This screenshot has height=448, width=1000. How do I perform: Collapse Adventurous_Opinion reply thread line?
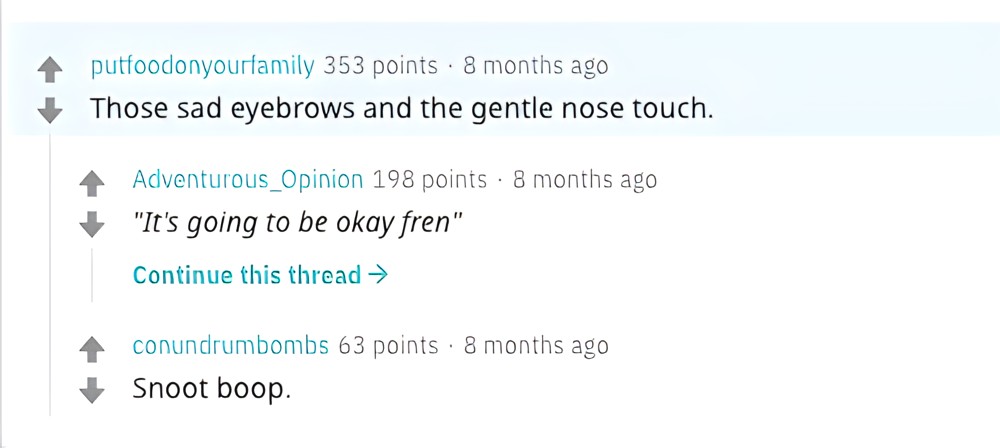(92, 275)
